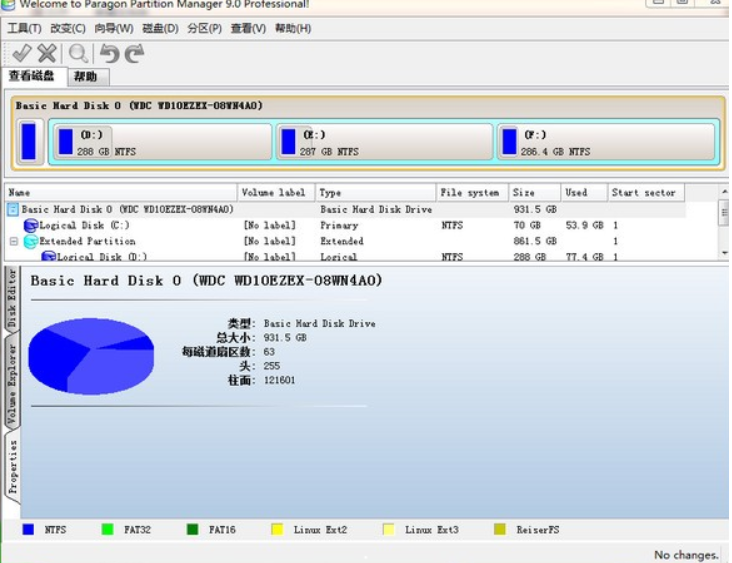732x563 pixels.
Task: Click the Linux Ext2 yellow legend swatch
Action: [x=277, y=529]
